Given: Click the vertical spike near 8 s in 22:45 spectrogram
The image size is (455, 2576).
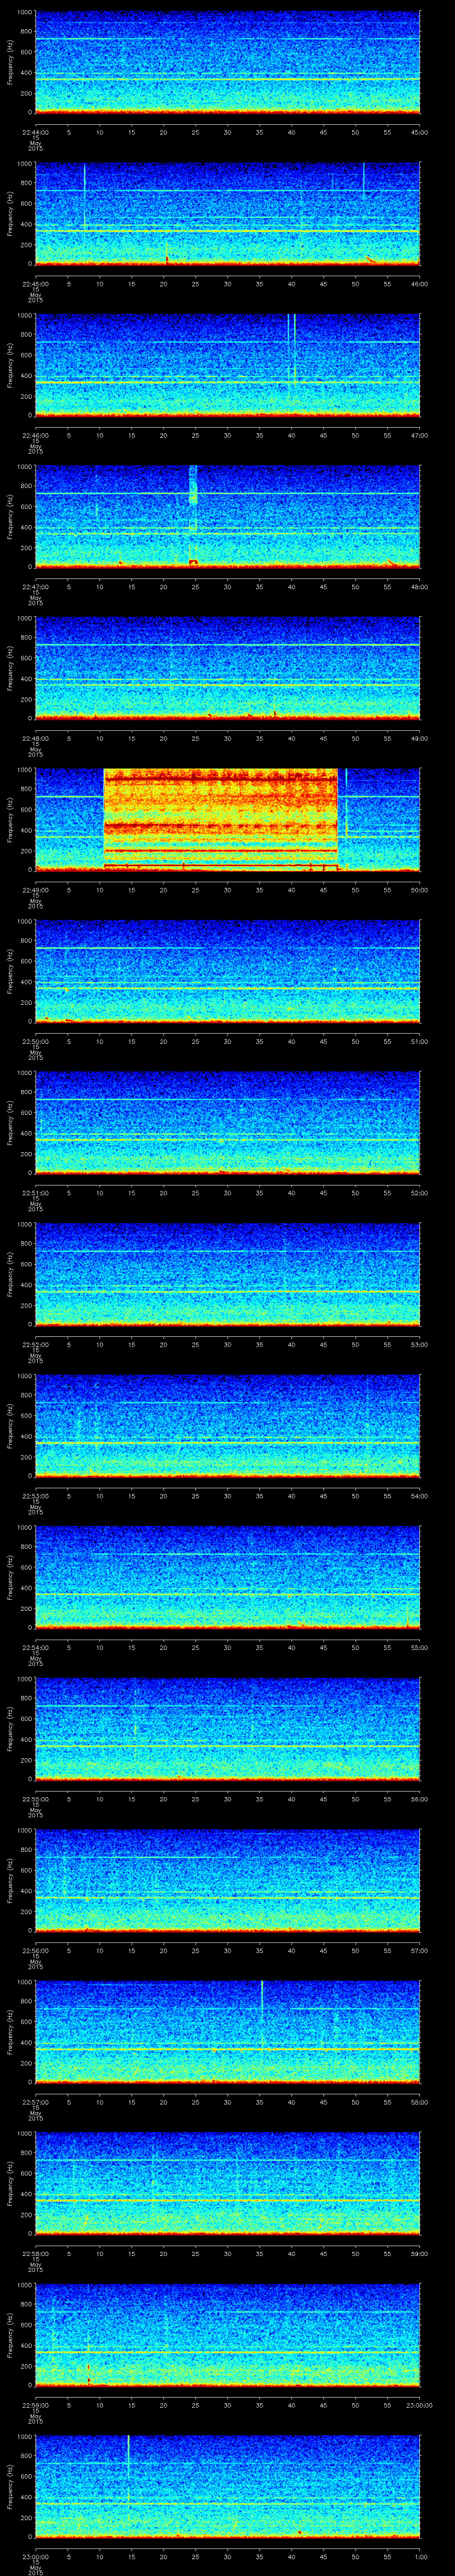Looking at the screenshot, I should coord(84,195).
